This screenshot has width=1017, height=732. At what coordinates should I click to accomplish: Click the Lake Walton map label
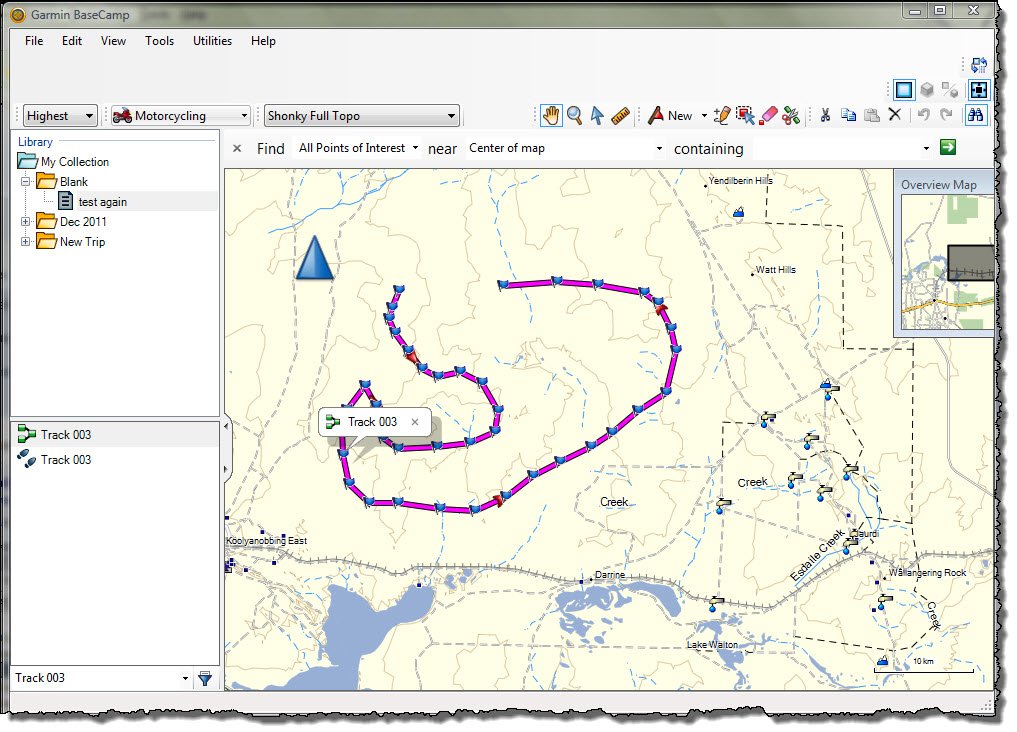click(x=712, y=644)
